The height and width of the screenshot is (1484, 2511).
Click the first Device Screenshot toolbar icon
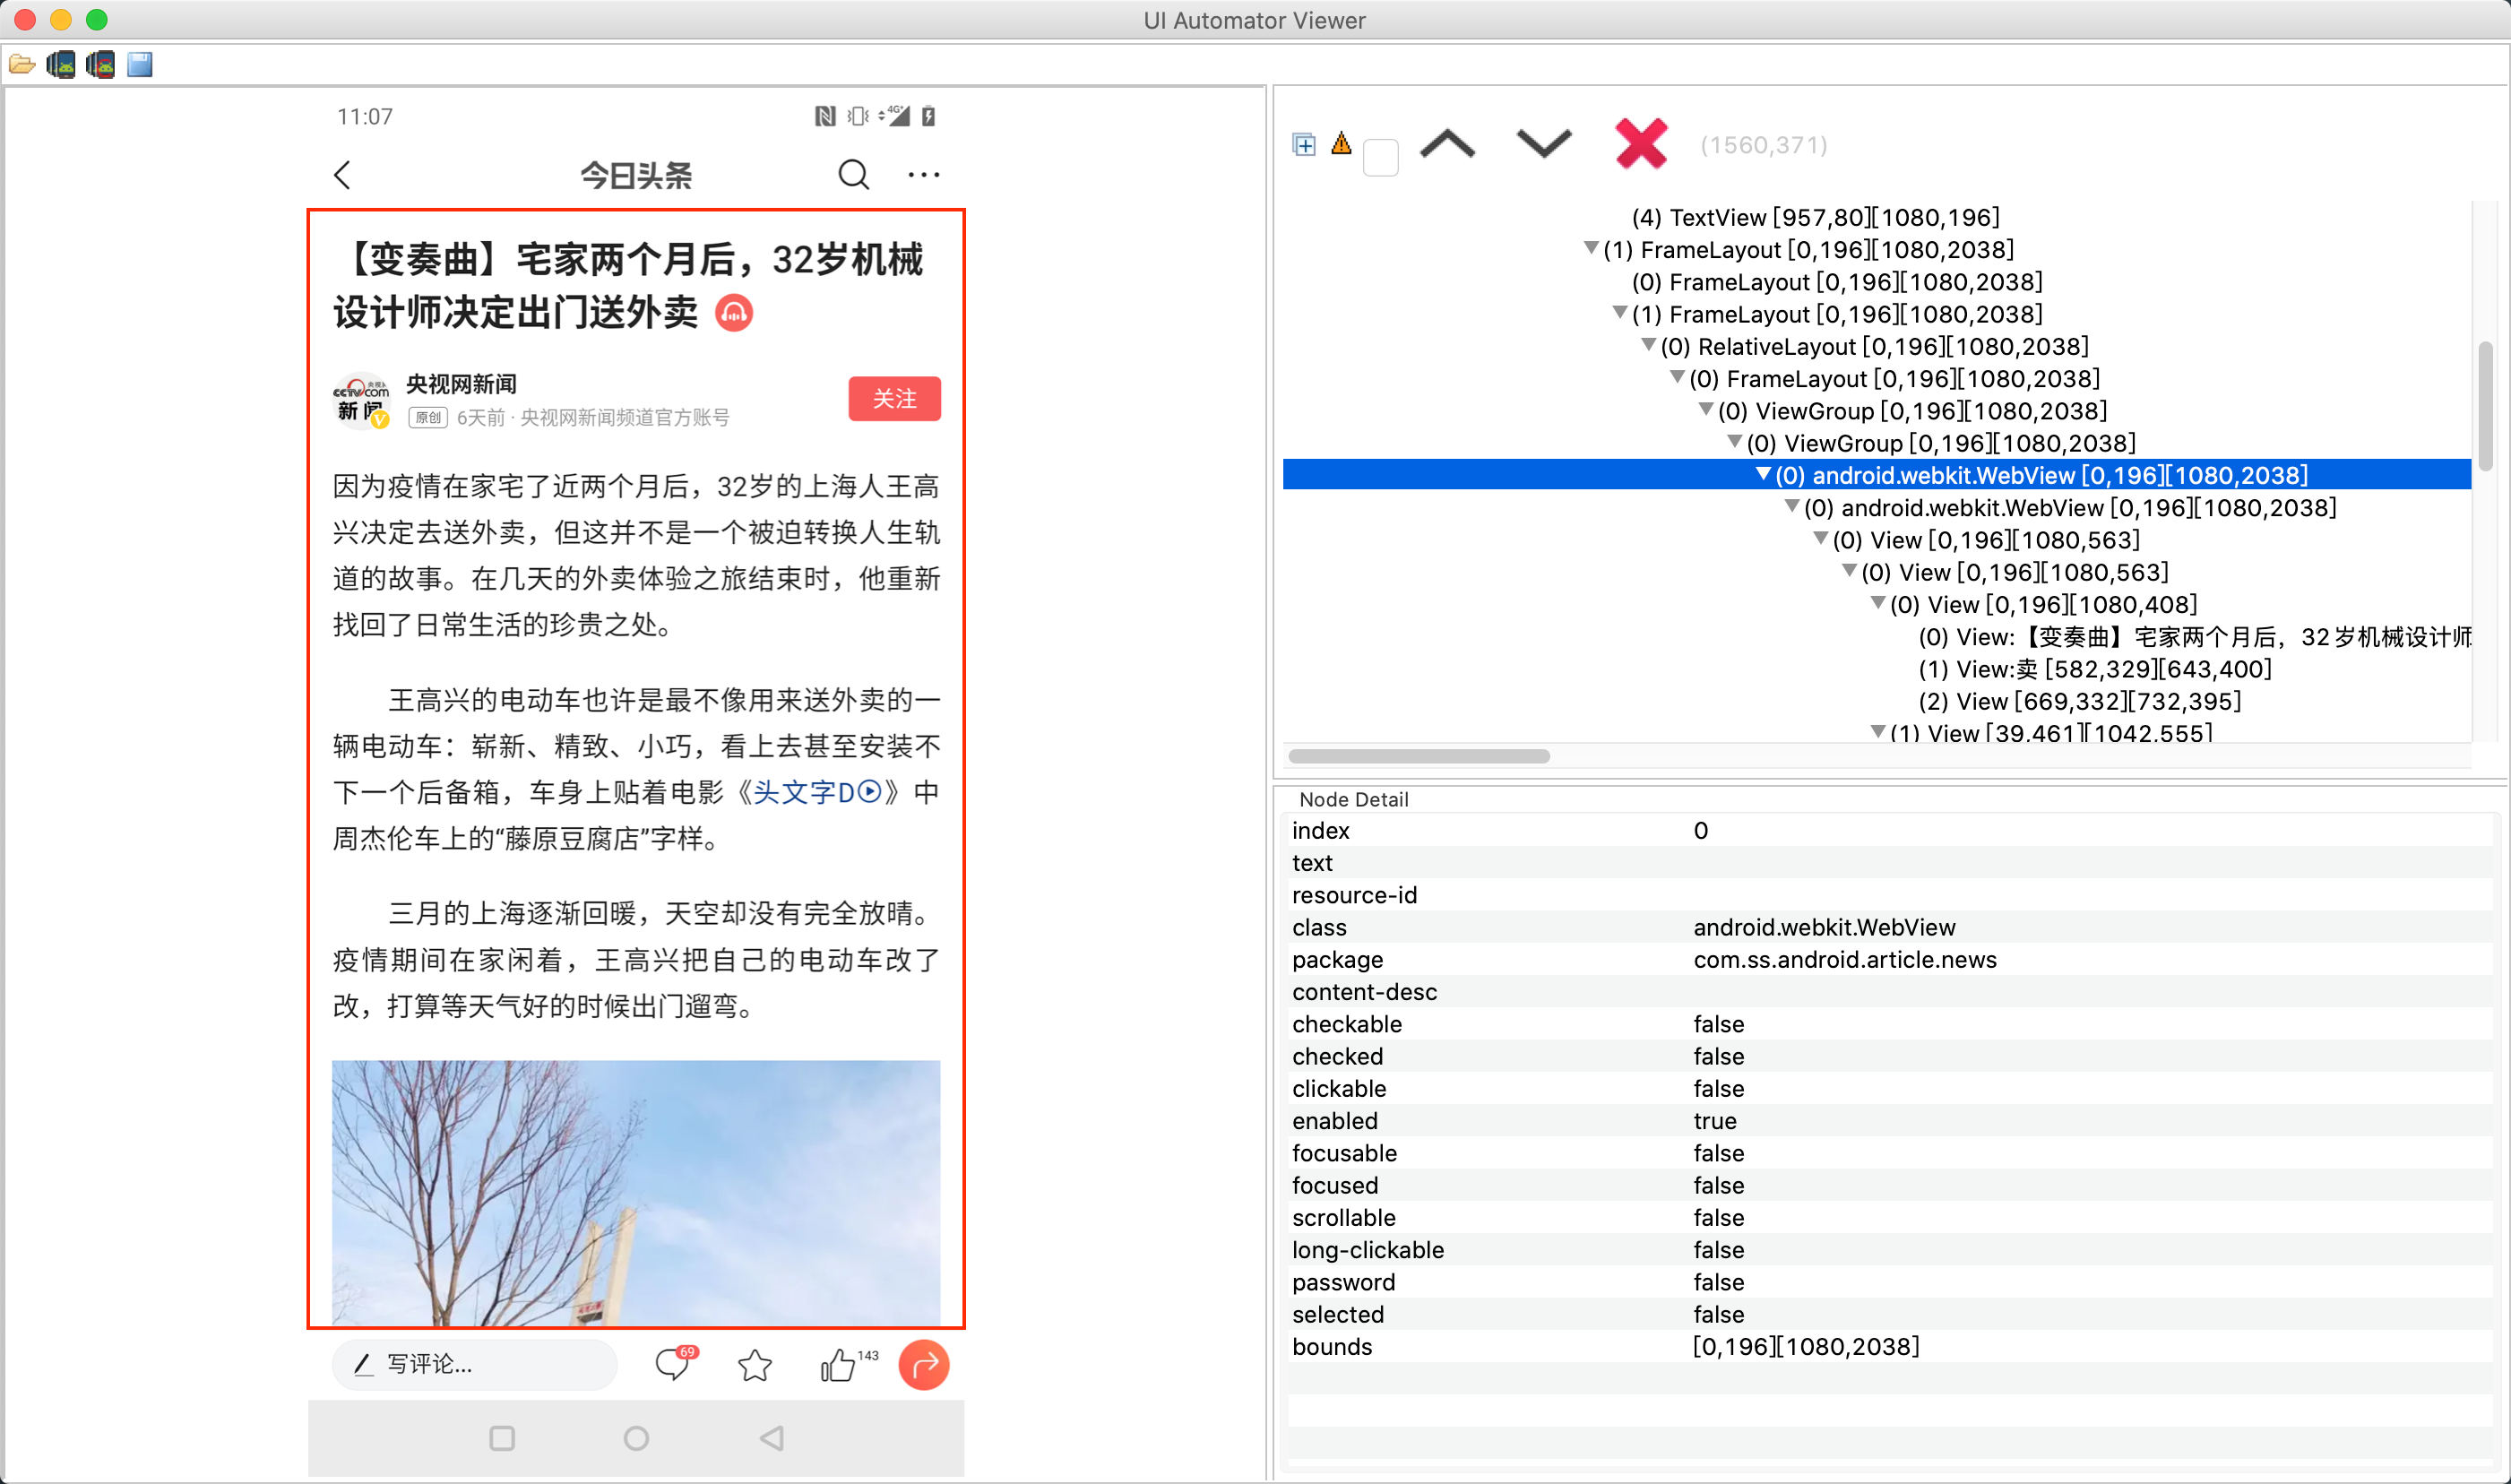tap(61, 65)
